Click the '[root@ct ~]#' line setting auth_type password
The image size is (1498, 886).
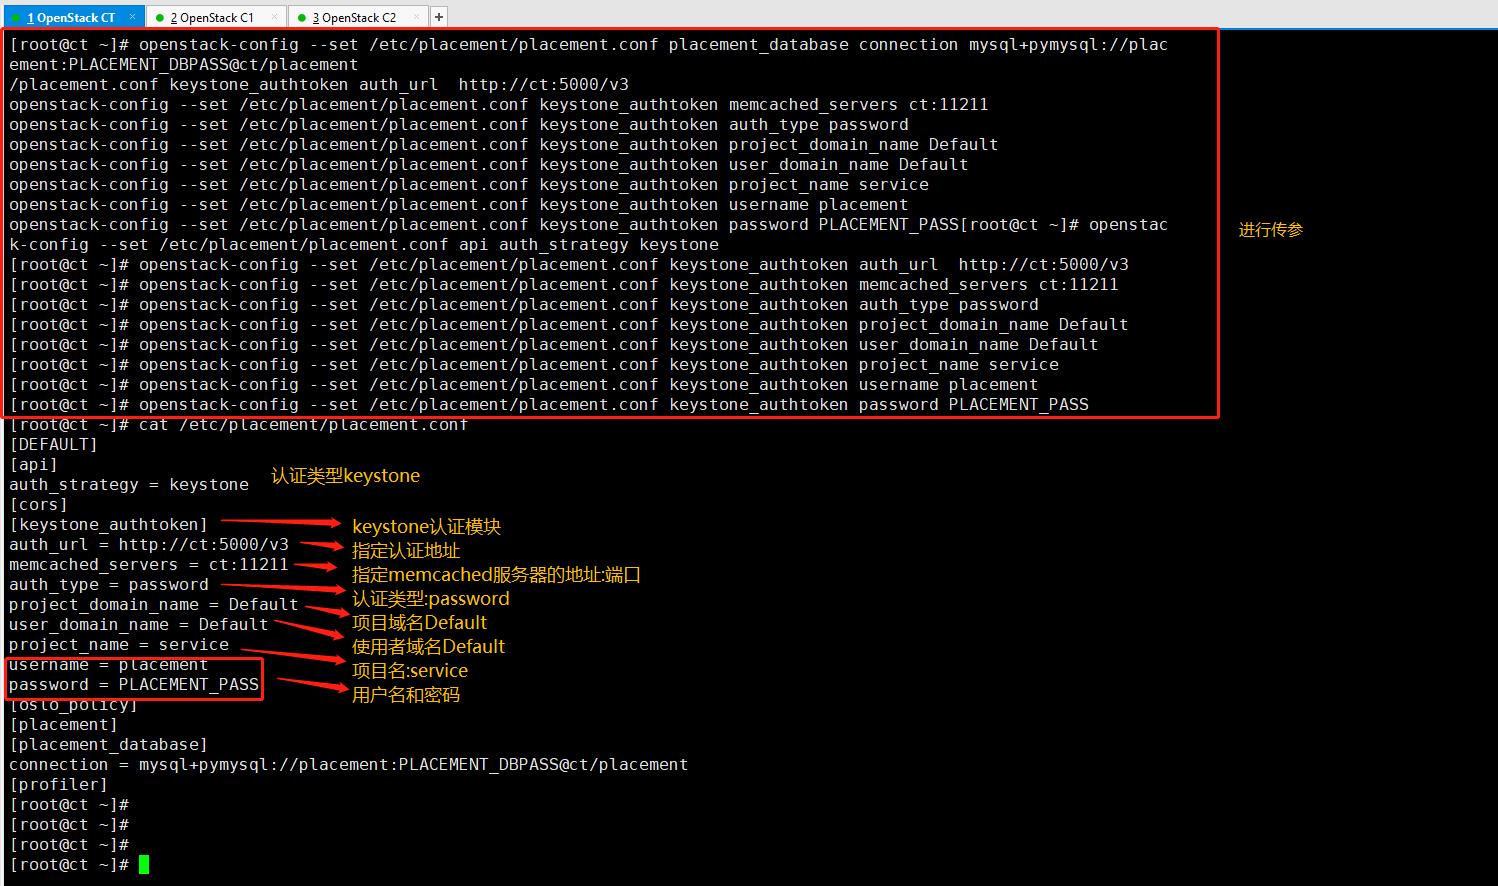coord(524,305)
